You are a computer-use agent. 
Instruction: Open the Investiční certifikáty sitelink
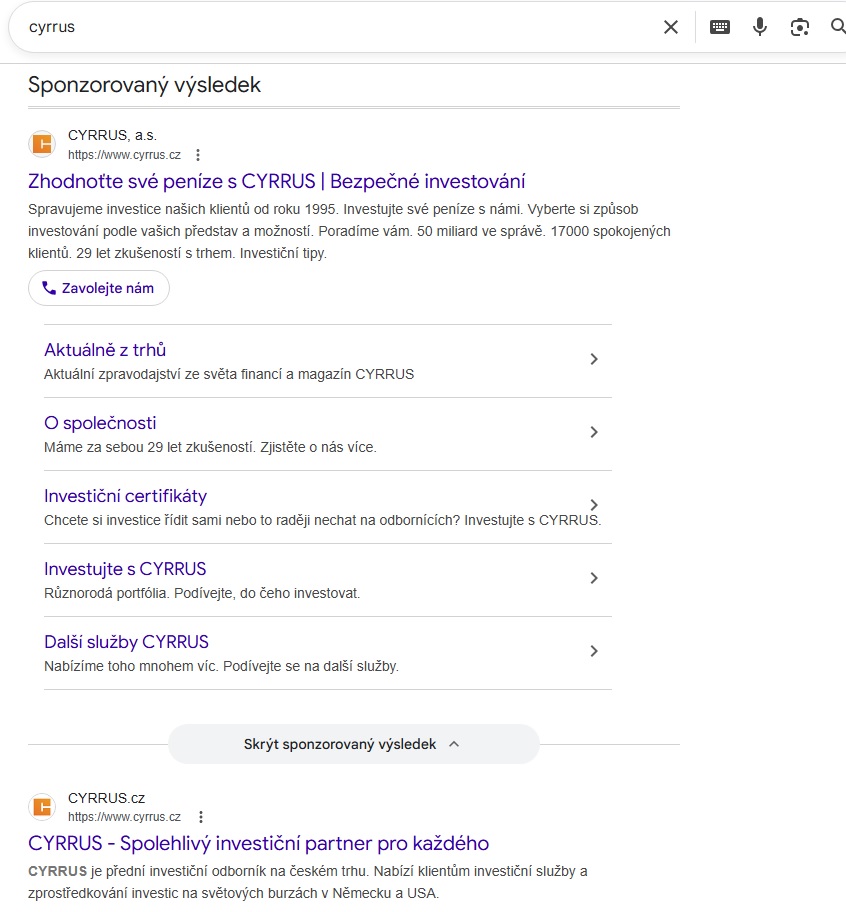[126, 496]
